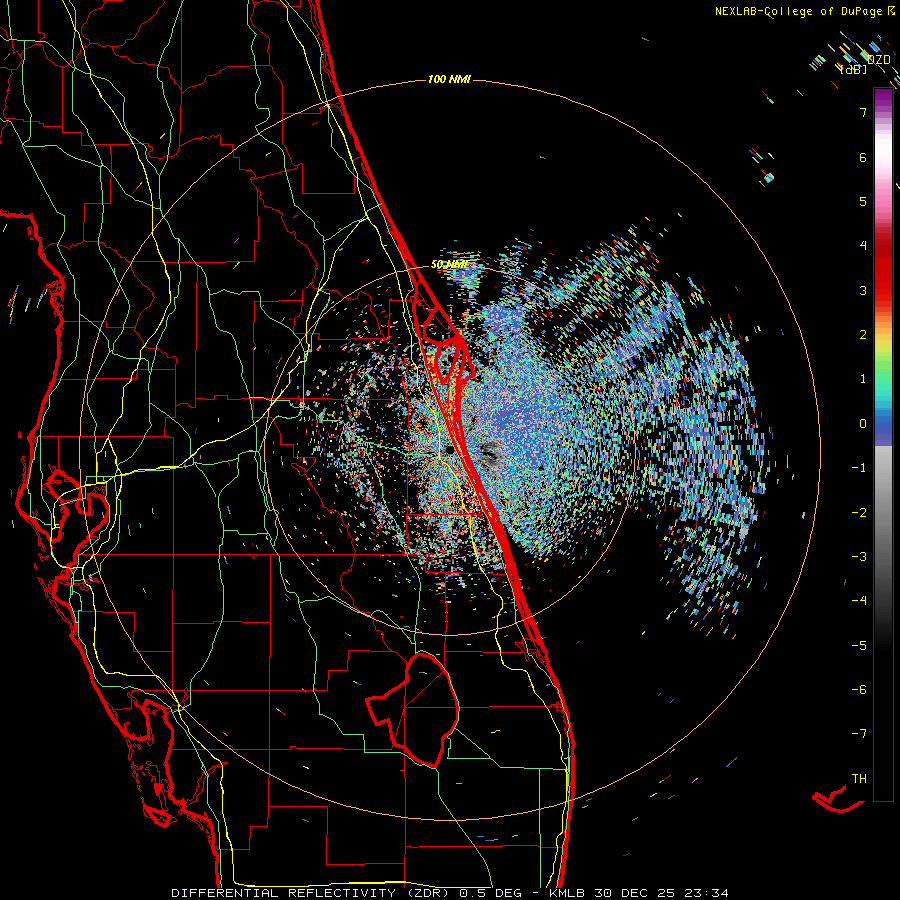
Task: Click the -5 value on the color scale
Action: tap(859, 646)
